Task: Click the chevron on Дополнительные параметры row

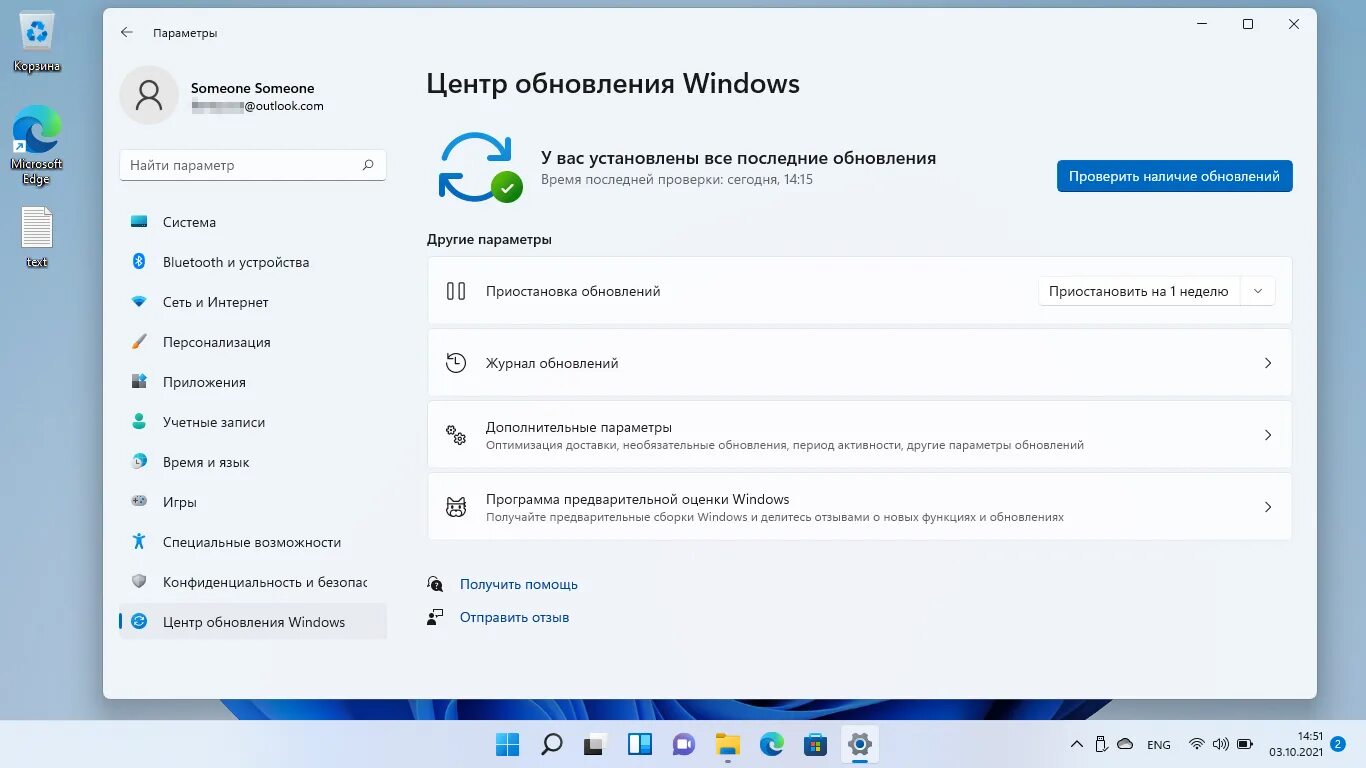Action: click(x=1268, y=435)
